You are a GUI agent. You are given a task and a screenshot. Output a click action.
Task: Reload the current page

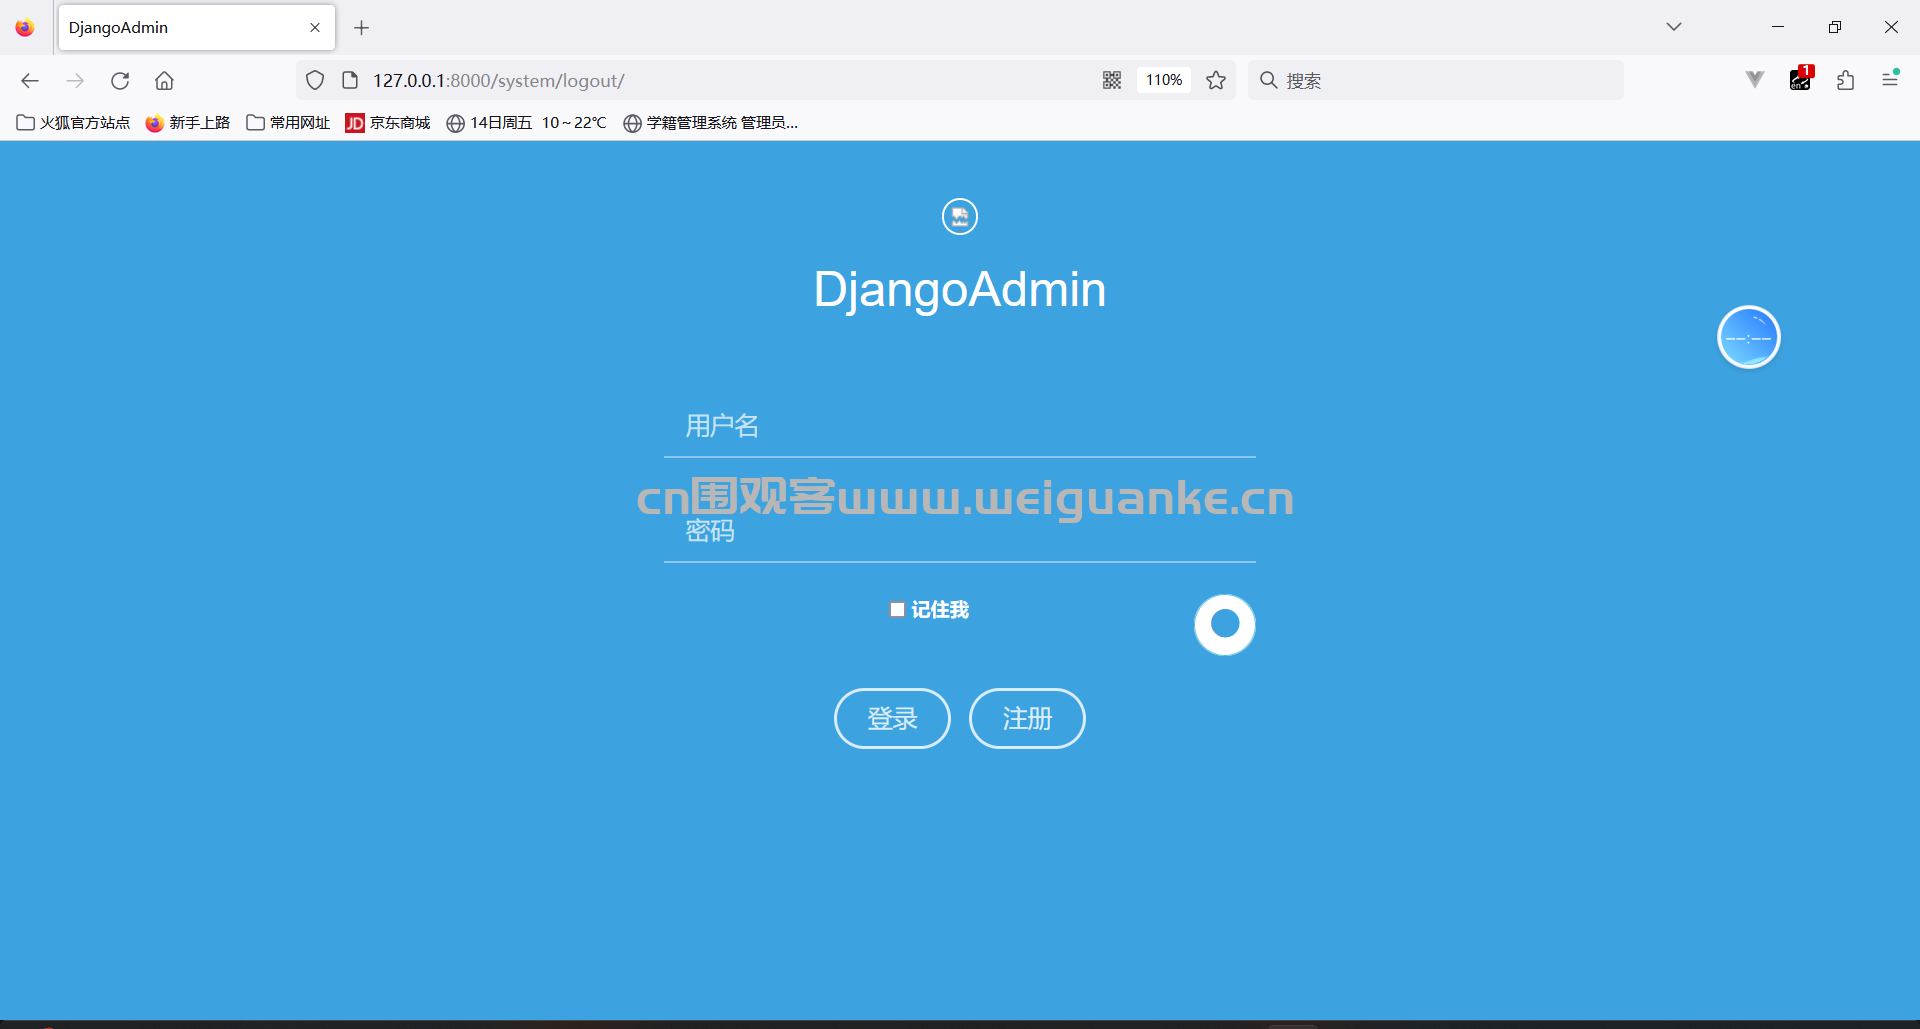point(120,81)
